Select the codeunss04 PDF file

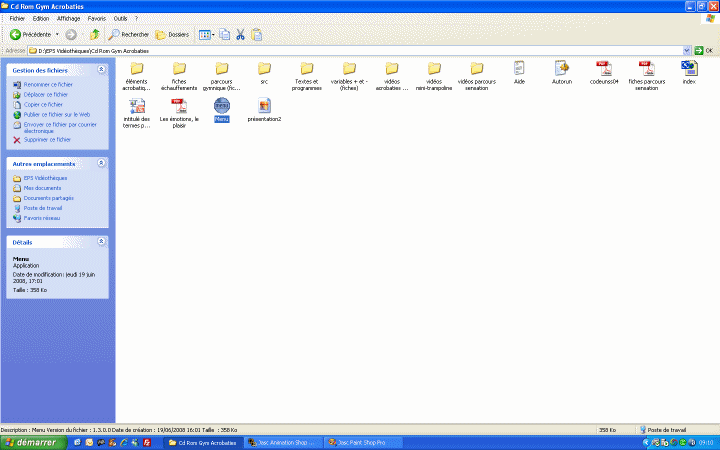(604, 69)
